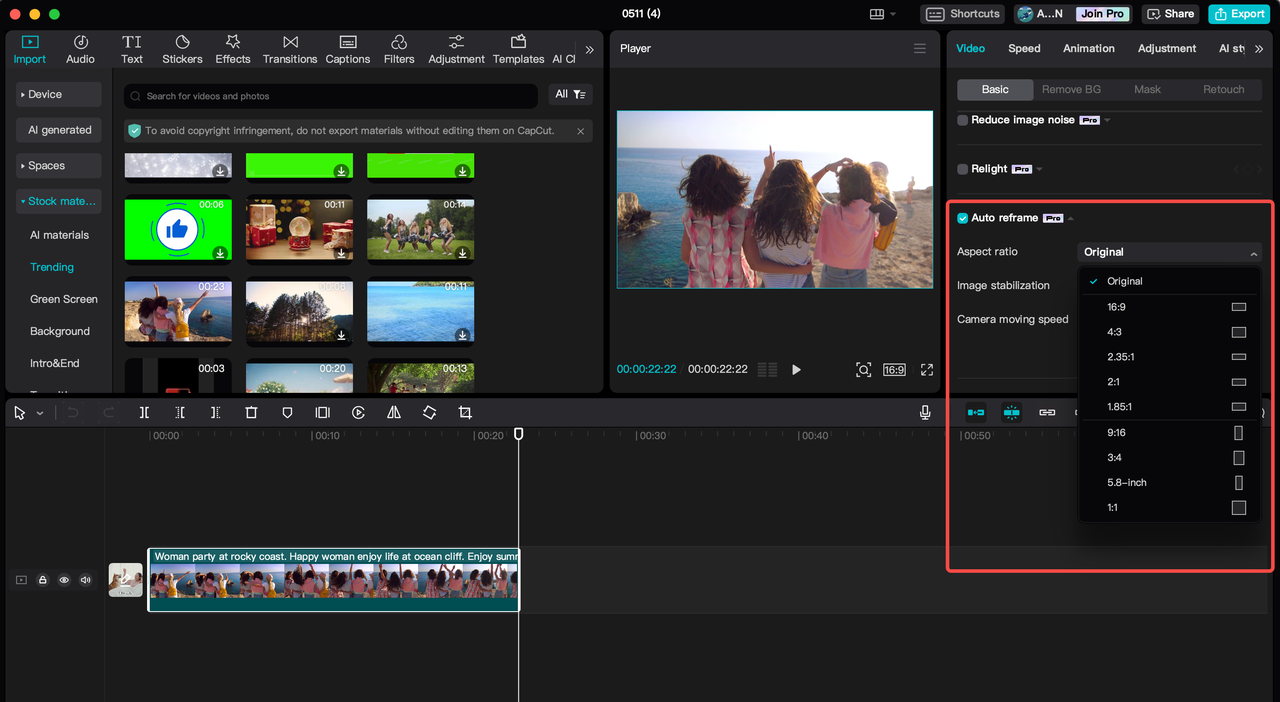Delete the selected clip
The width and height of the screenshot is (1280, 702).
(x=251, y=412)
